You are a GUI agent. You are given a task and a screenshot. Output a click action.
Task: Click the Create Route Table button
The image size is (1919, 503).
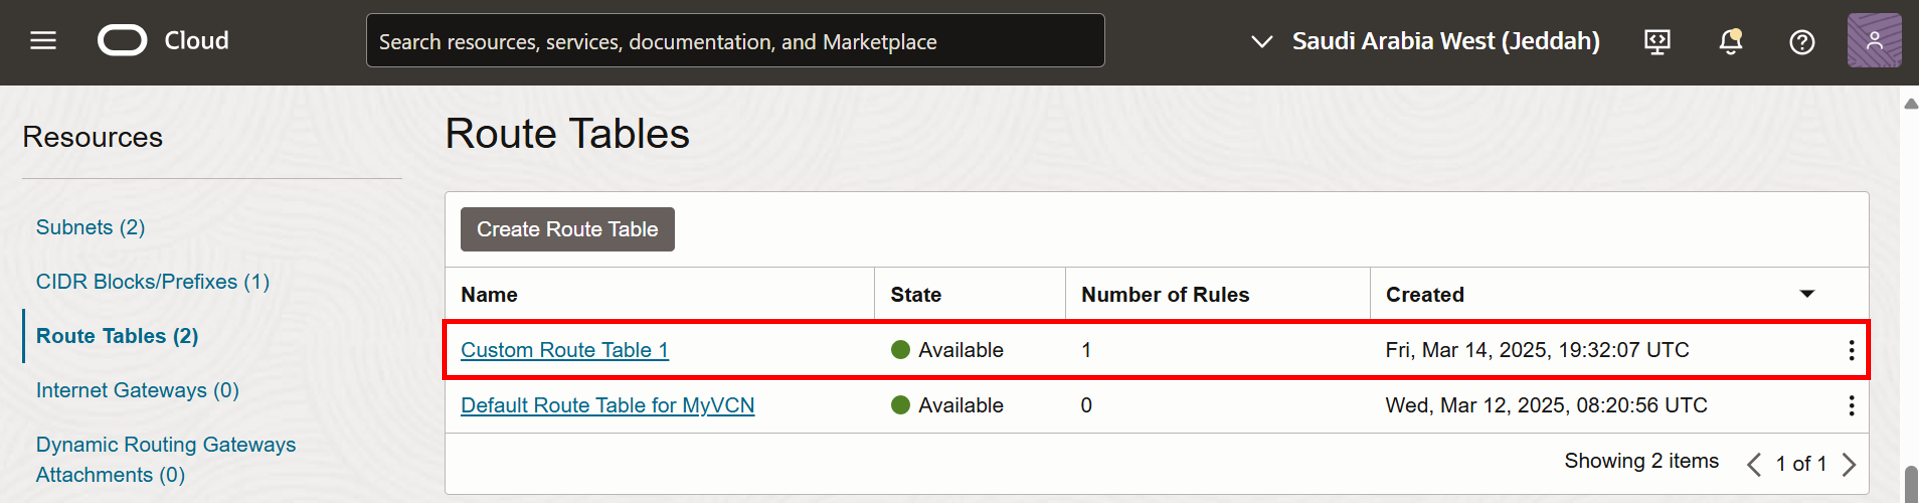[567, 229]
